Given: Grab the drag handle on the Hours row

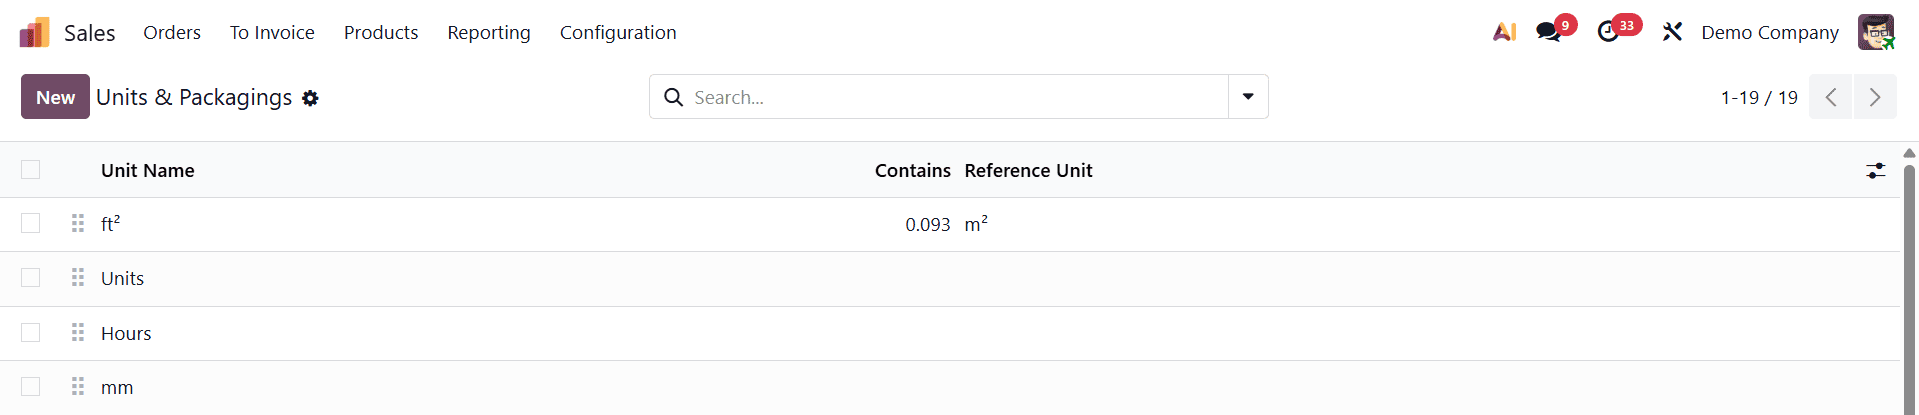Looking at the screenshot, I should (78, 333).
